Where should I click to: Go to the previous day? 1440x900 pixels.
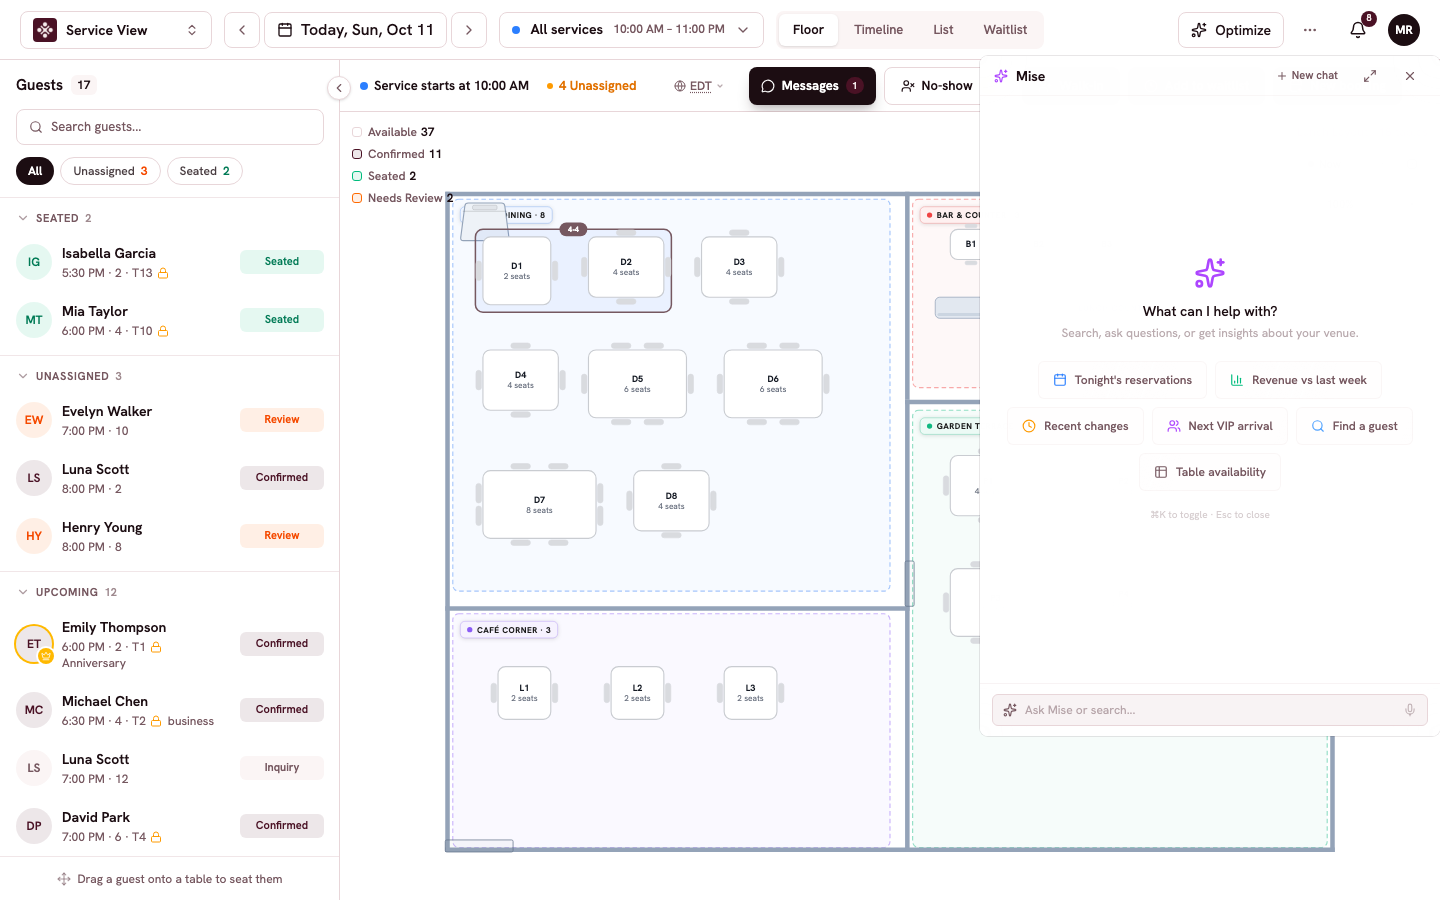tap(242, 30)
